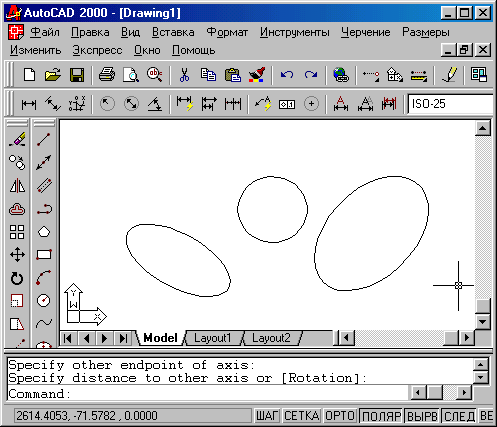Select the Move tool
The width and height of the screenshot is (497, 427).
[x=17, y=255]
